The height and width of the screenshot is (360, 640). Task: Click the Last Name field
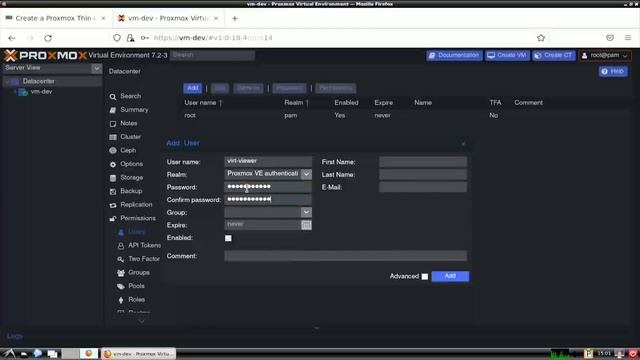(423, 174)
